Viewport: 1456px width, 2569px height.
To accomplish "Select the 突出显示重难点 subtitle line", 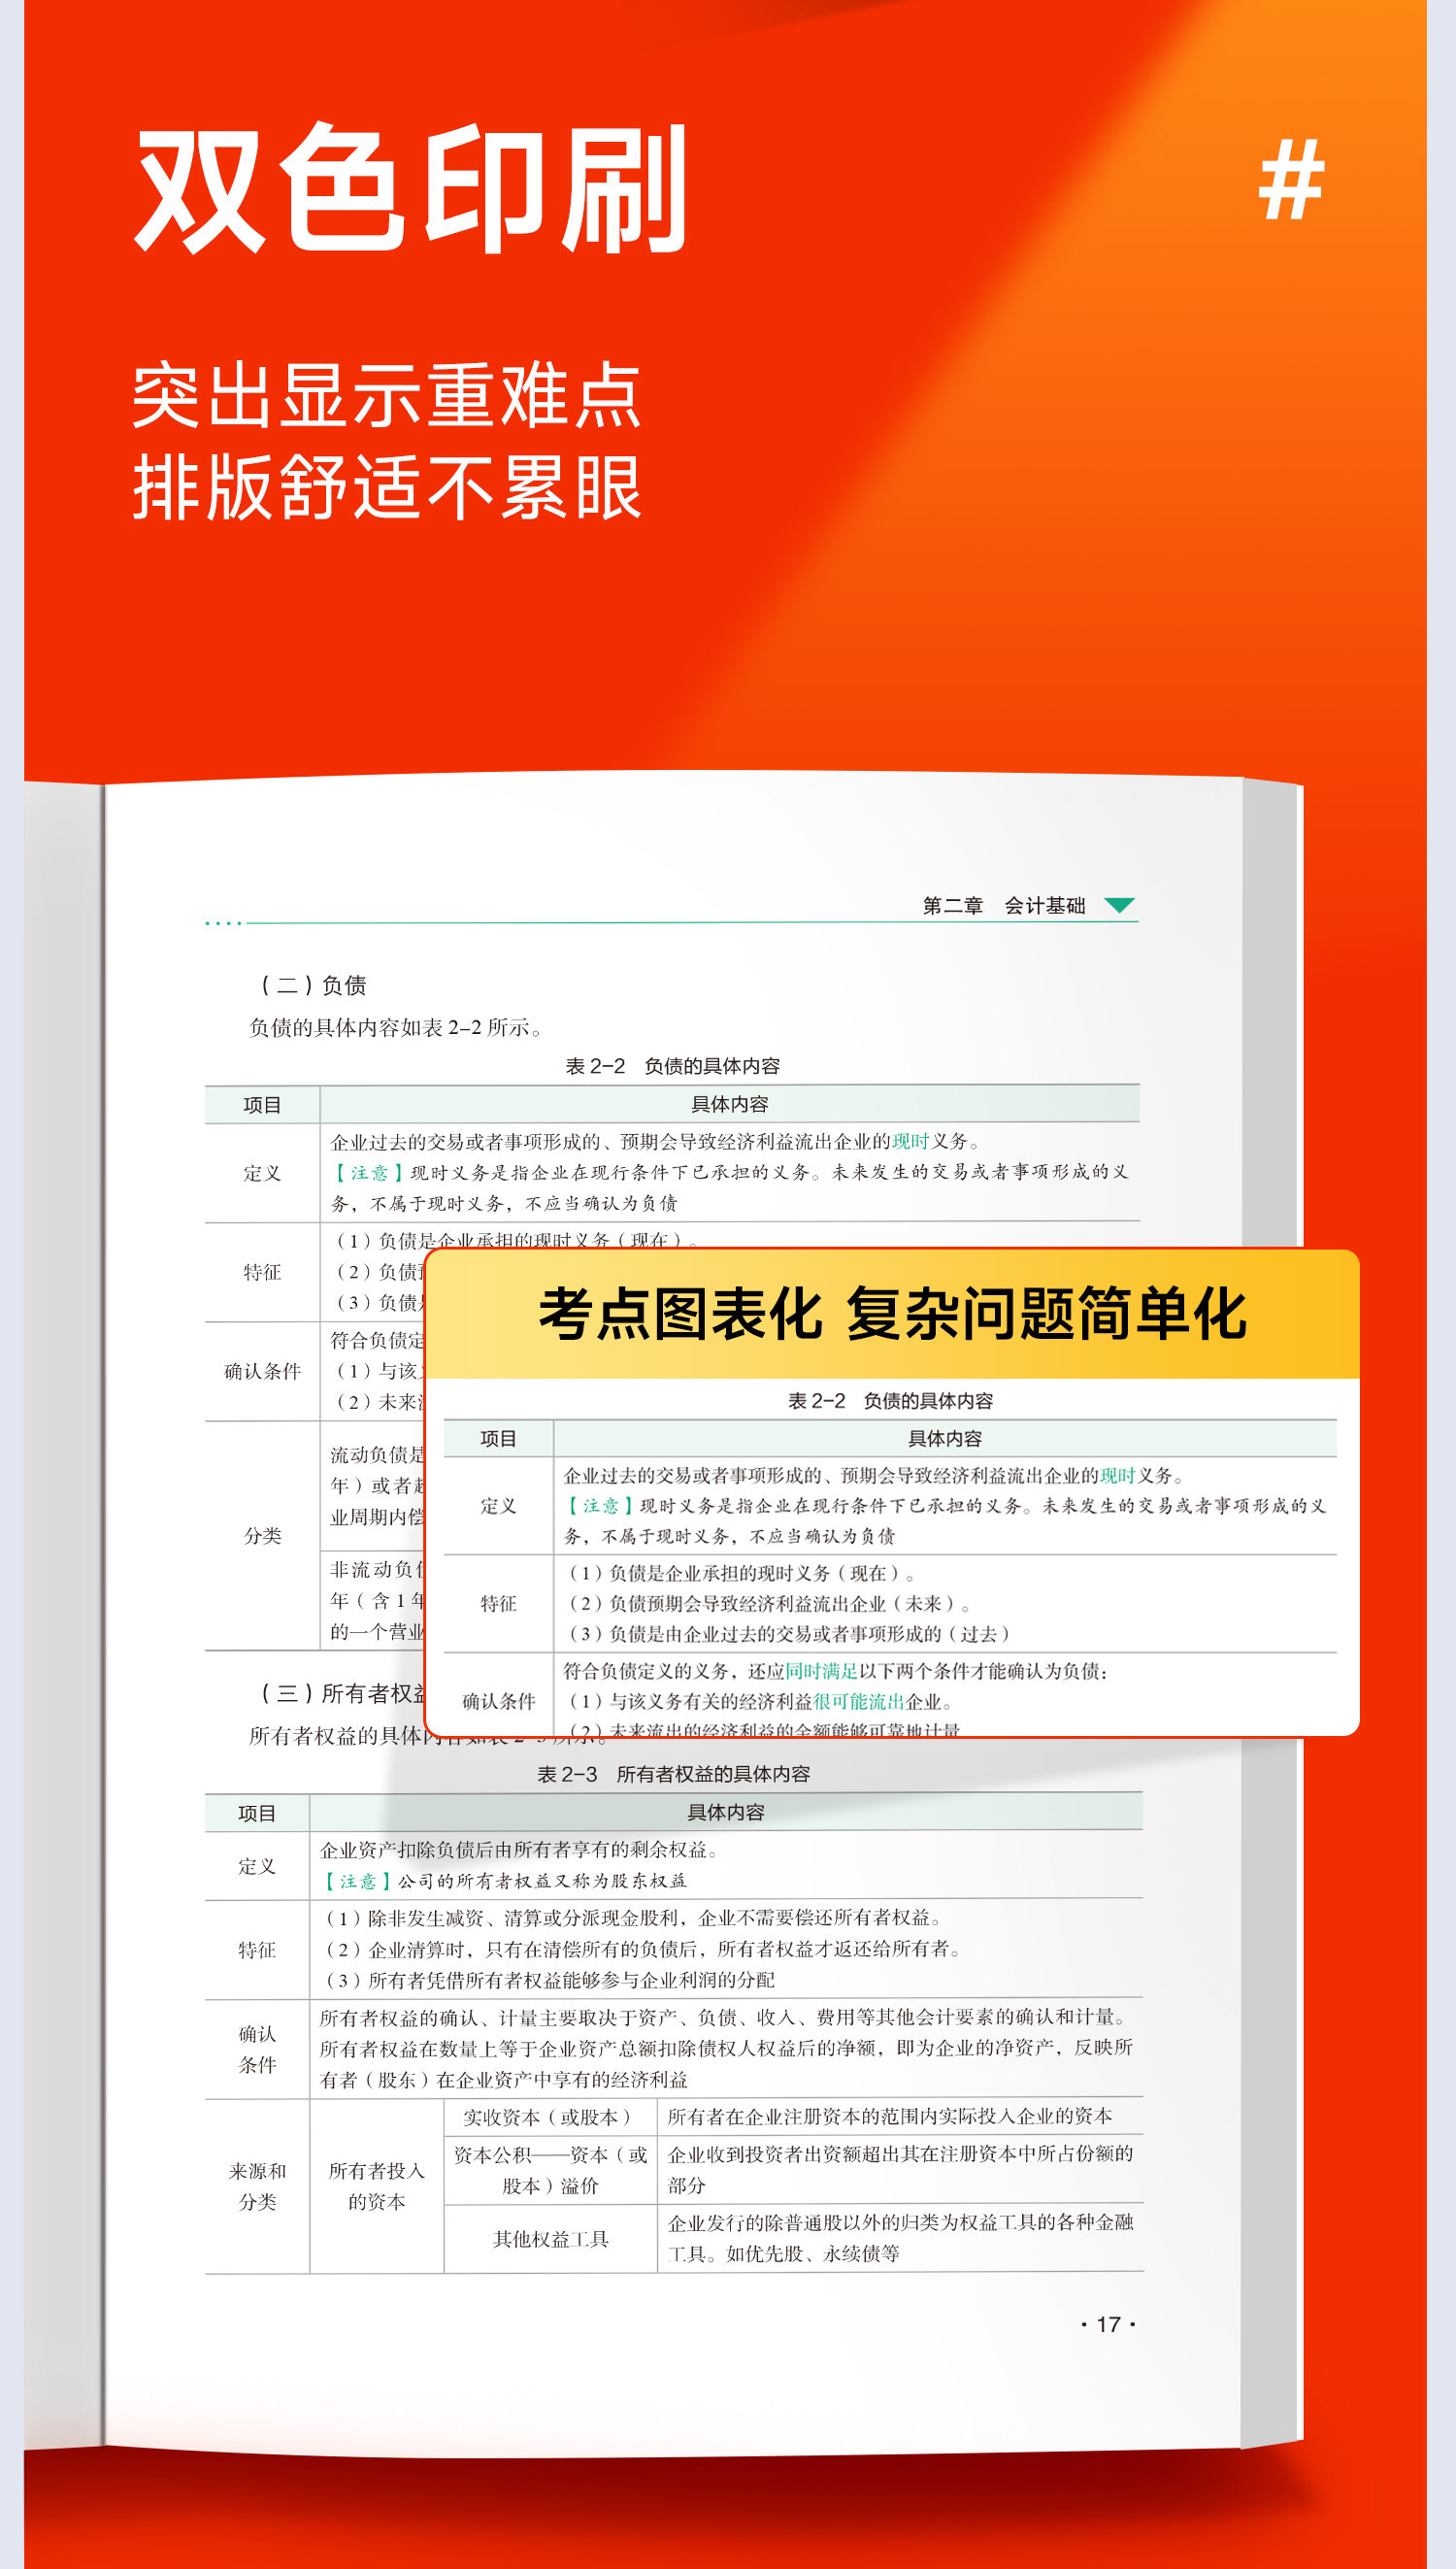I will click(x=387, y=396).
